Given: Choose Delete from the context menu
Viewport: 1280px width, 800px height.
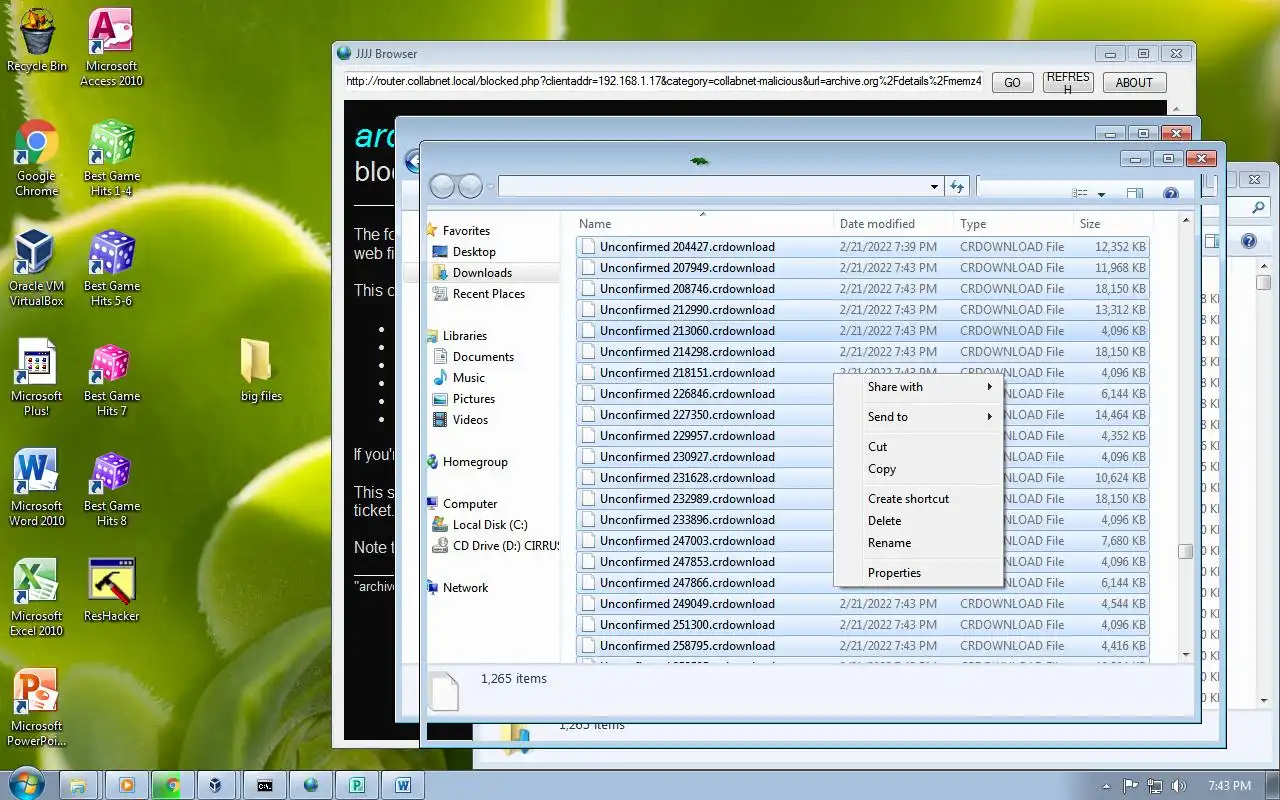Looking at the screenshot, I should pyautogui.click(x=918, y=521).
